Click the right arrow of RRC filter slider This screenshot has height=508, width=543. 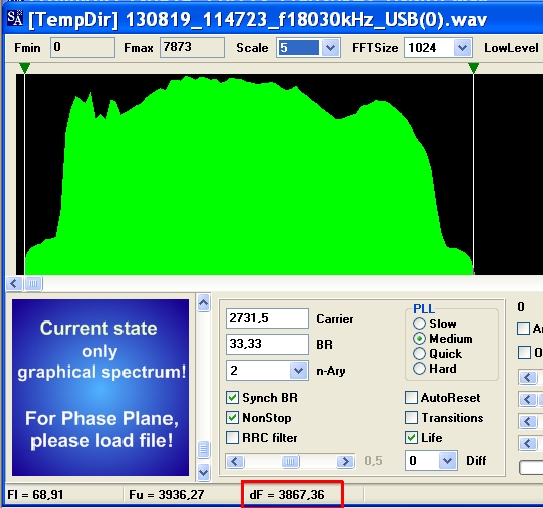[x=345, y=461]
